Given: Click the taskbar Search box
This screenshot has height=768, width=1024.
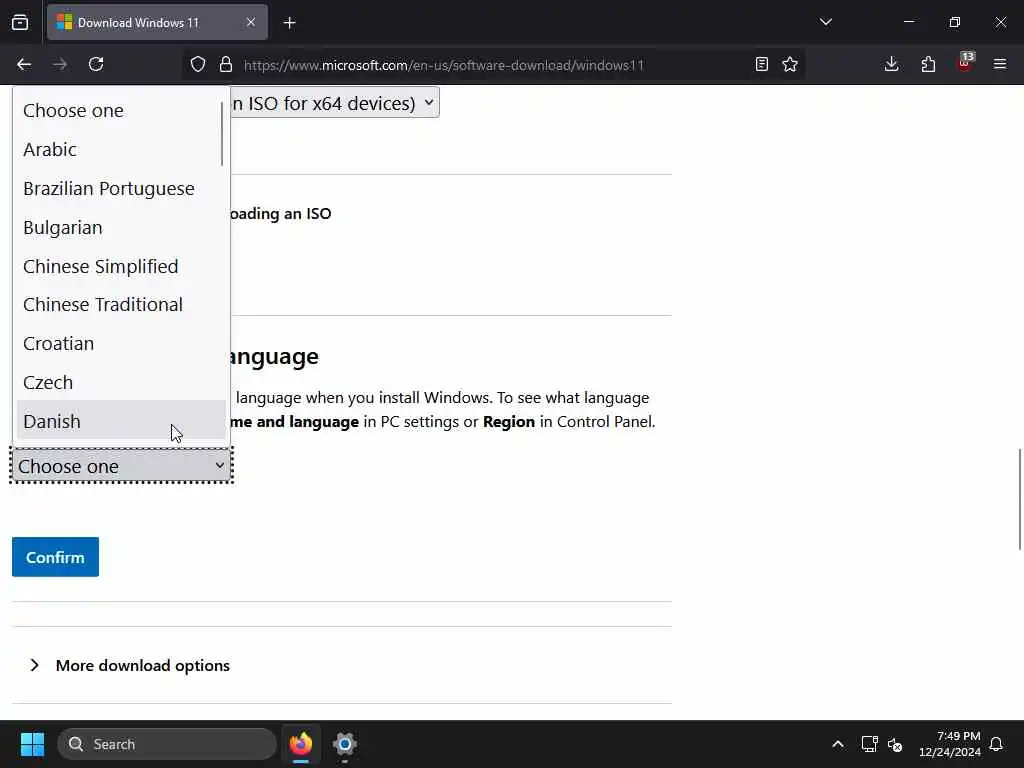Looking at the screenshot, I should click(x=167, y=744).
